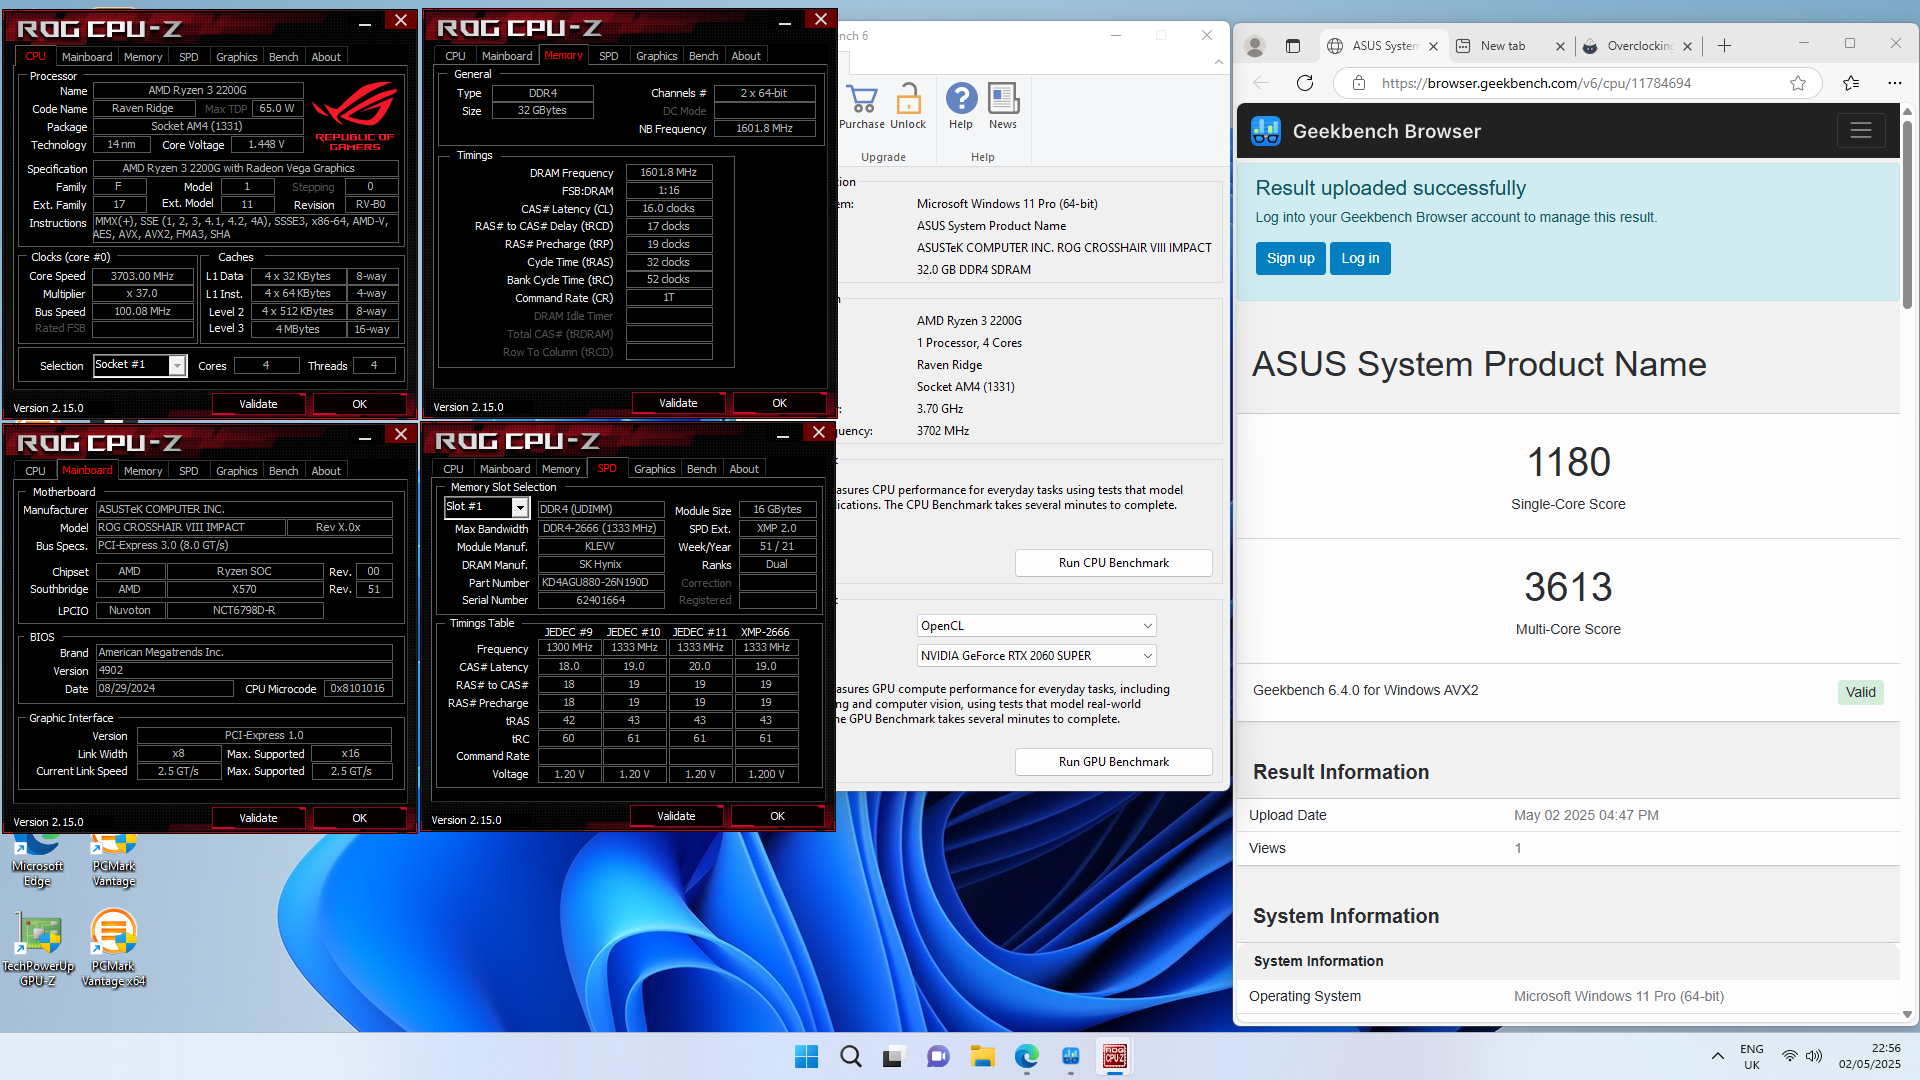Screen dimensions: 1920x1080
Task: Click ENG UK language indicator
Action: (1751, 1056)
